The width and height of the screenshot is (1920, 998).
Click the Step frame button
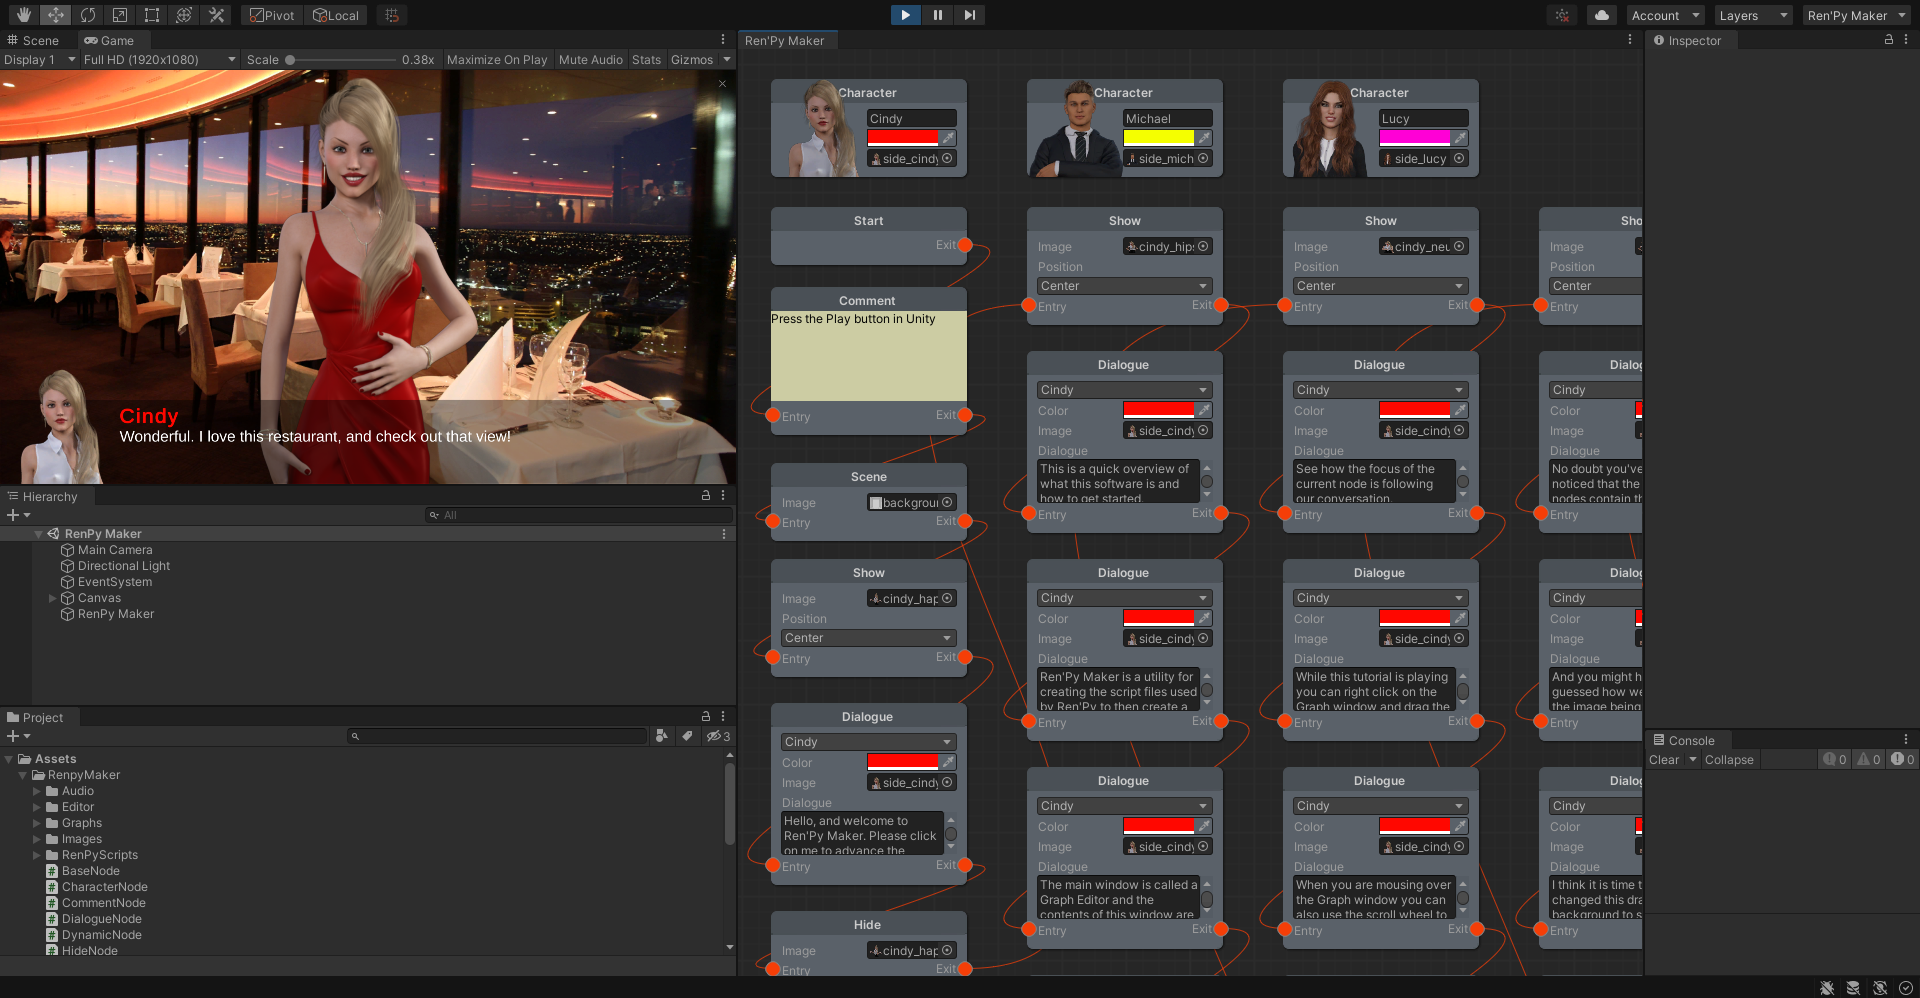point(969,15)
